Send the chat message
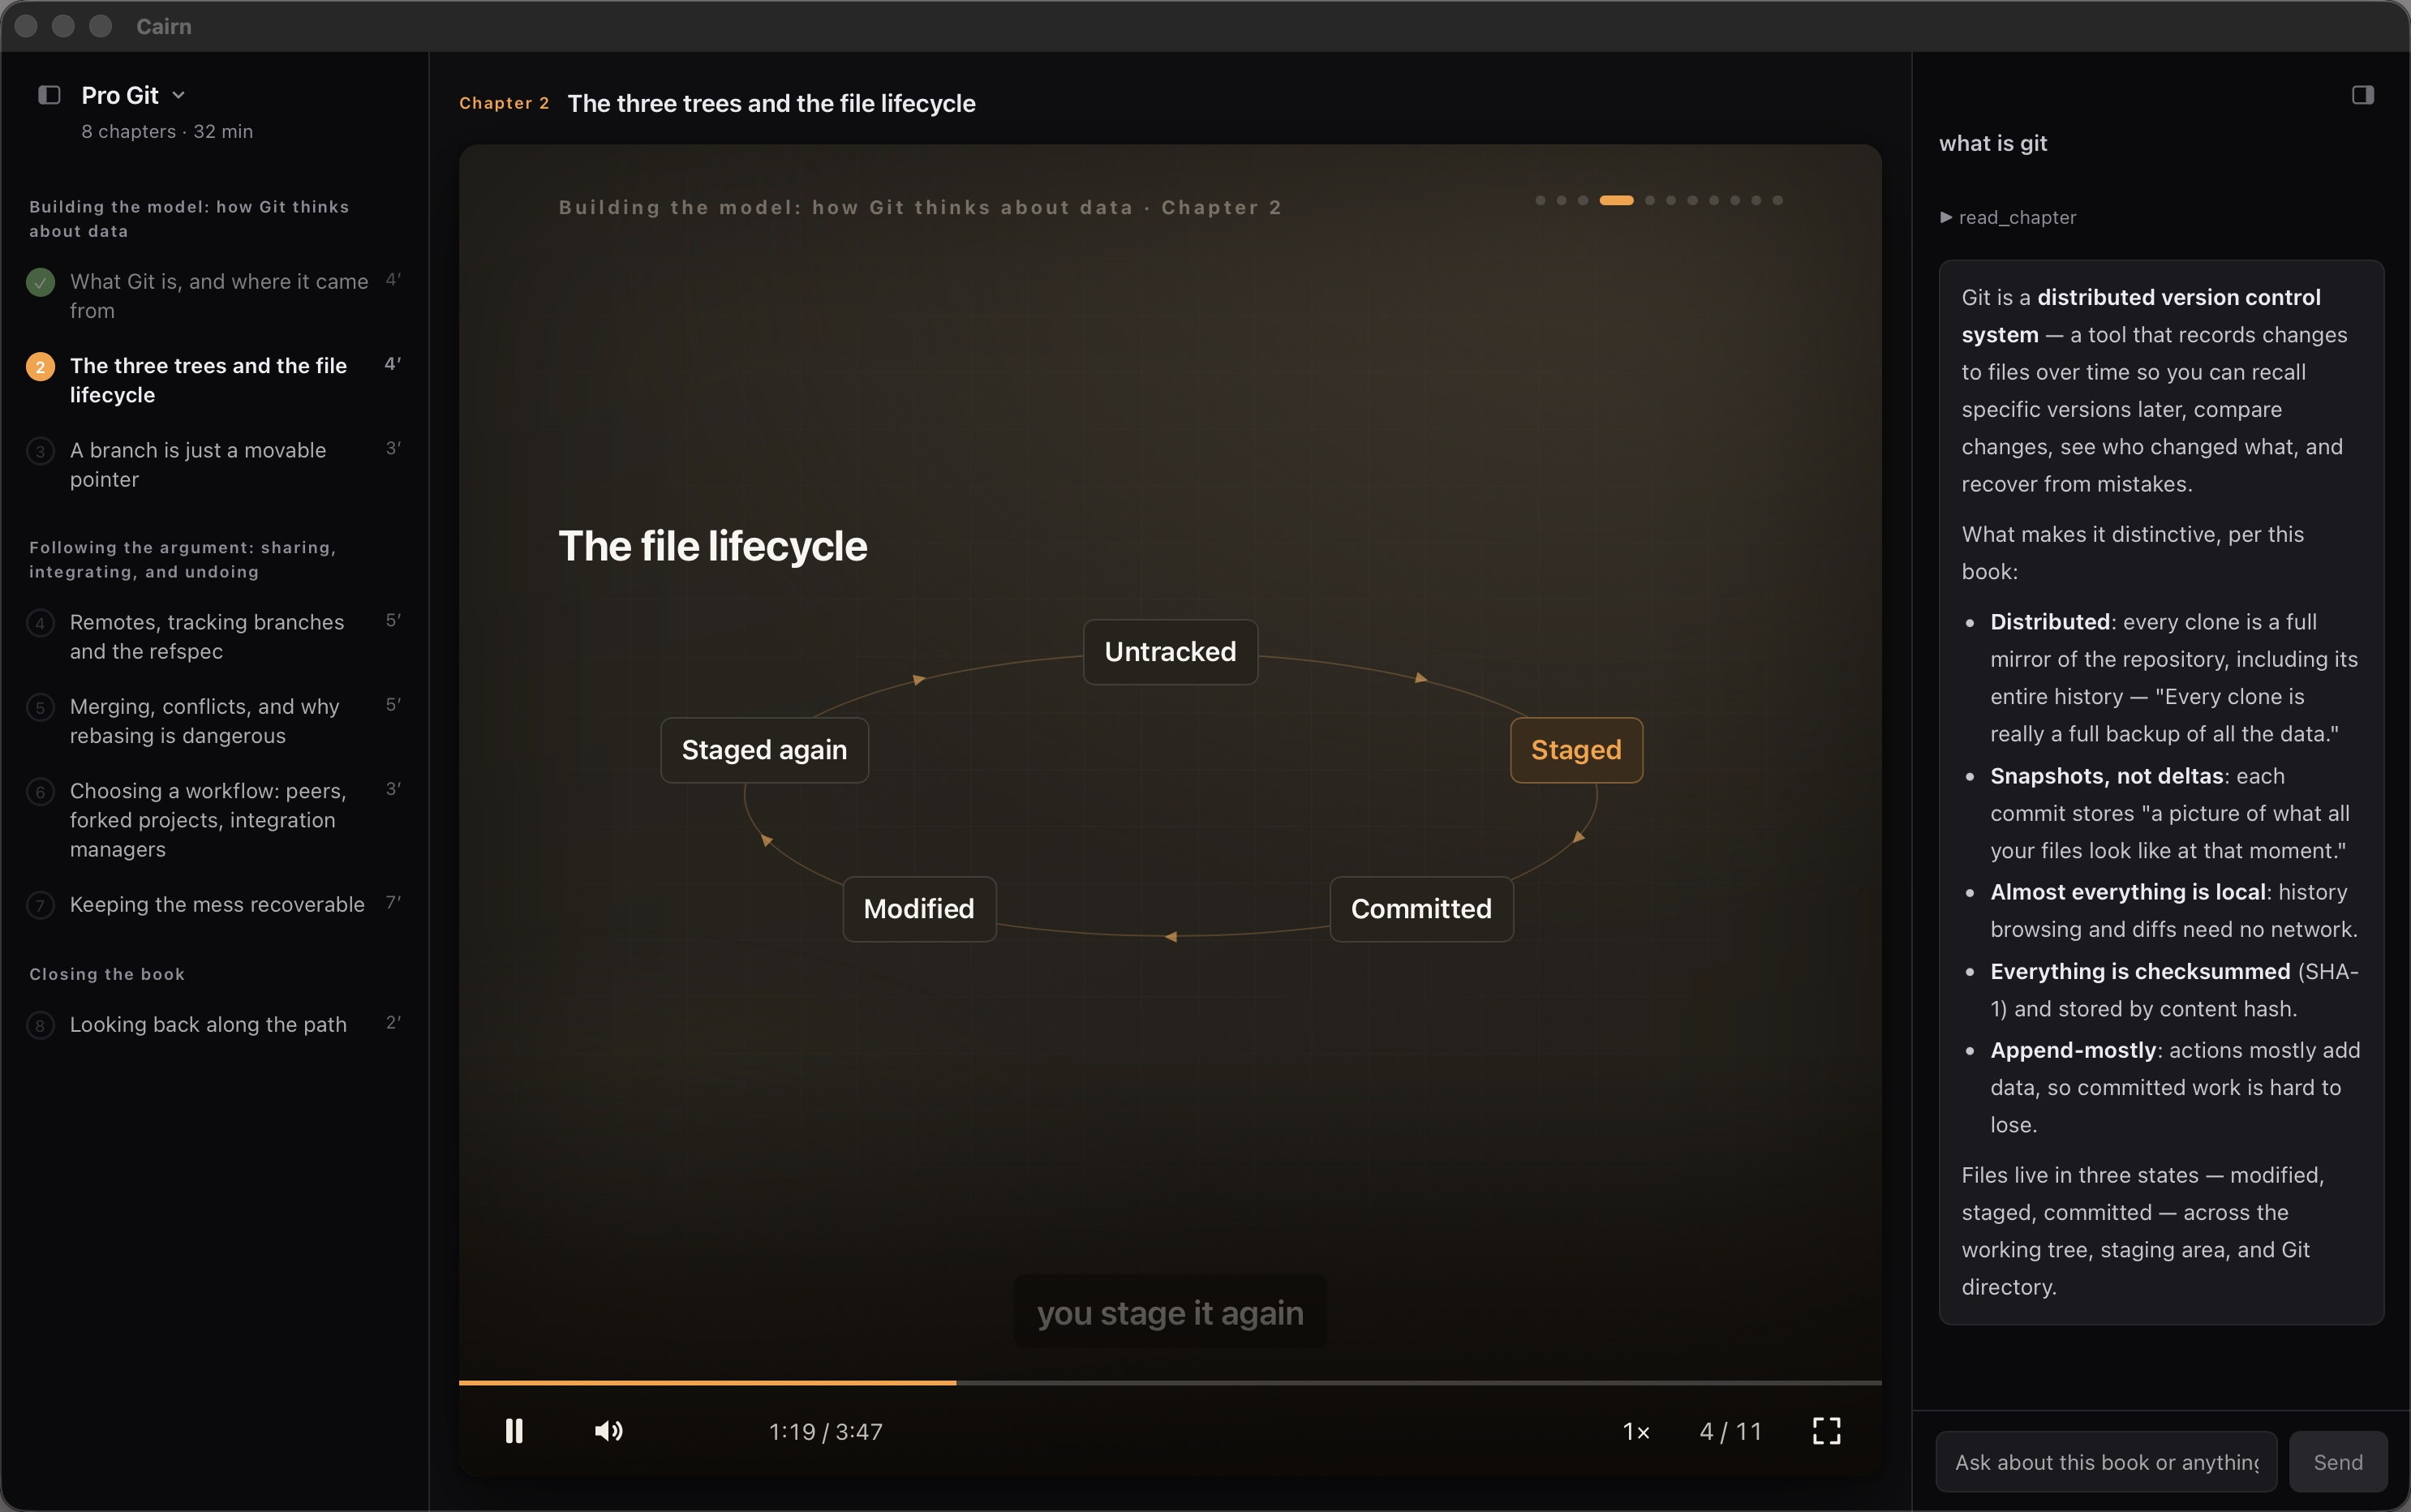 coord(2338,1462)
